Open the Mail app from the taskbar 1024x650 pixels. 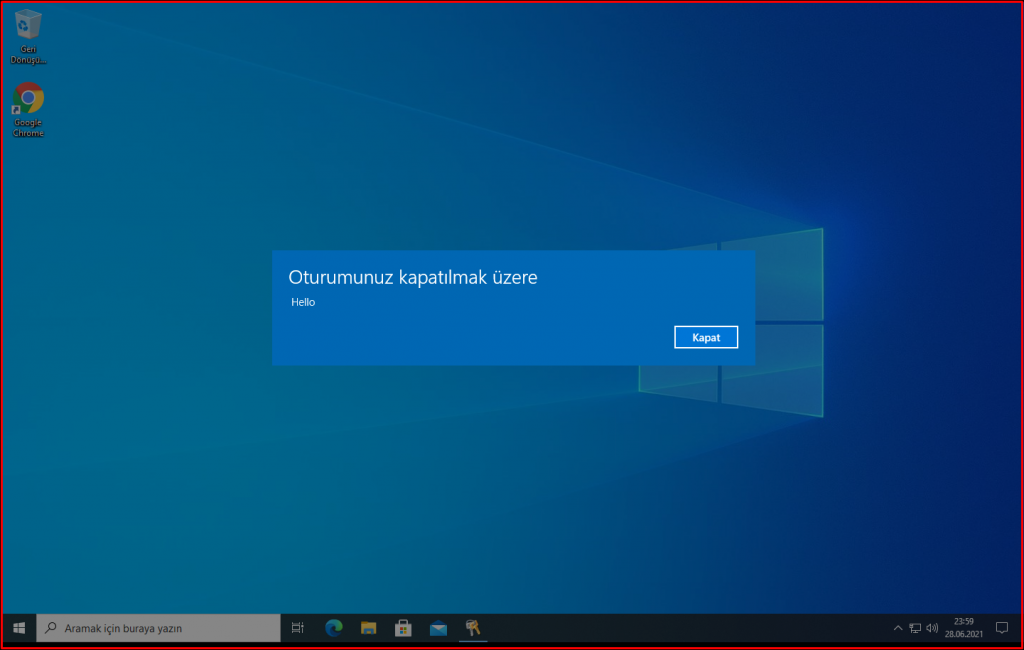click(438, 628)
